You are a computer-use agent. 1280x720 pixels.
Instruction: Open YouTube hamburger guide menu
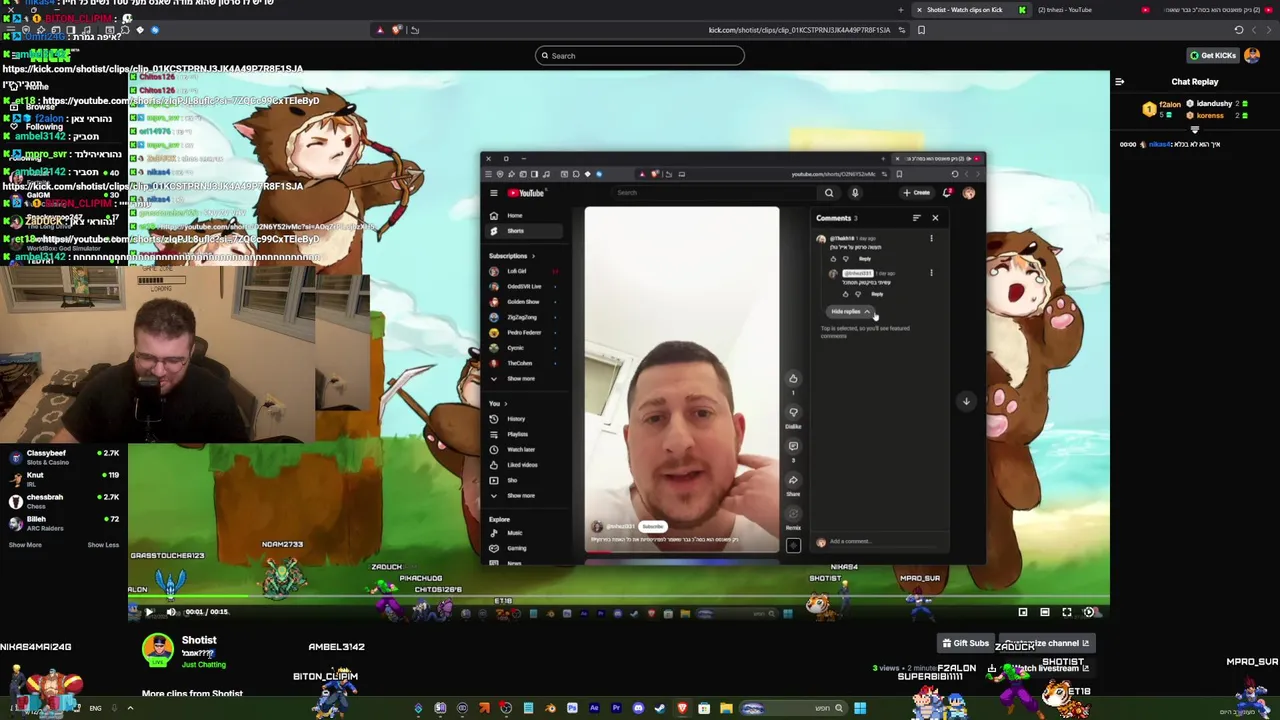pyautogui.click(x=493, y=193)
